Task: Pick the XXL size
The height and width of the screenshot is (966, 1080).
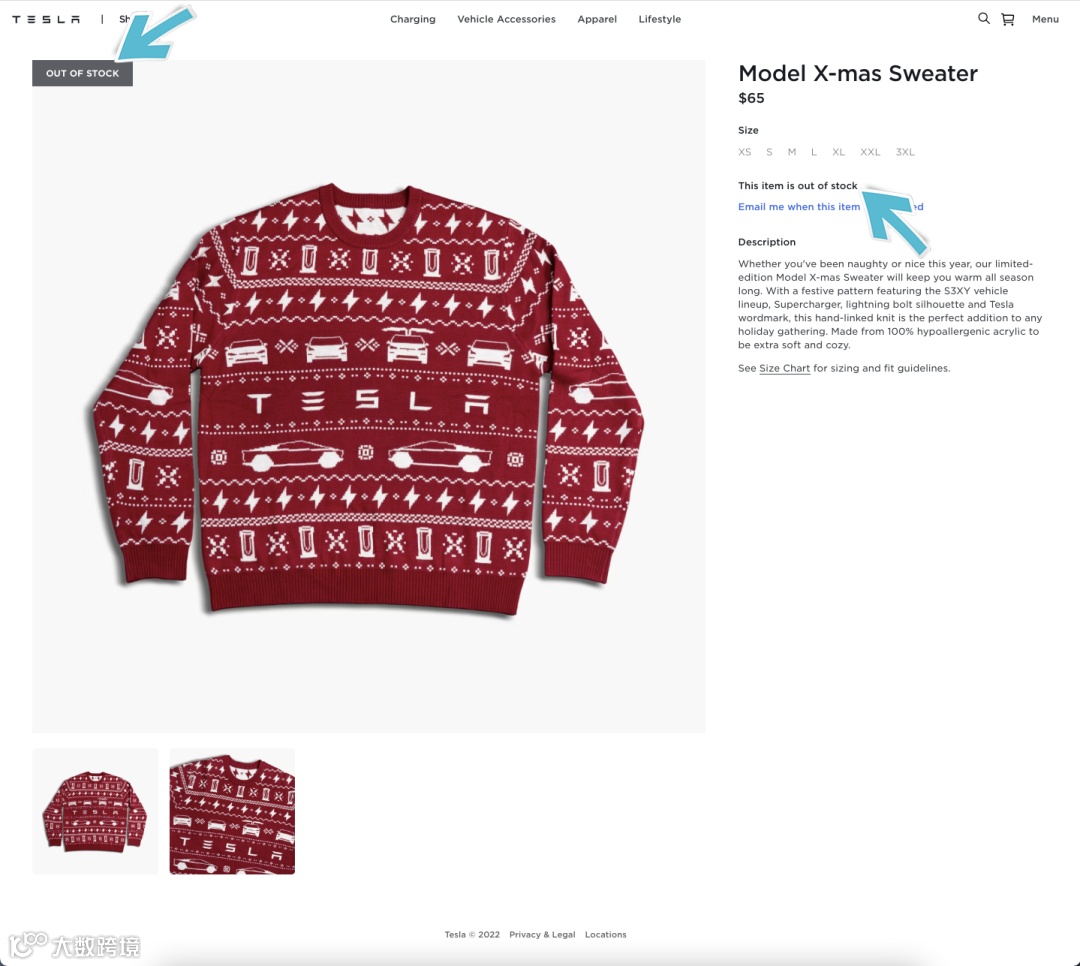Action: pyautogui.click(x=870, y=152)
